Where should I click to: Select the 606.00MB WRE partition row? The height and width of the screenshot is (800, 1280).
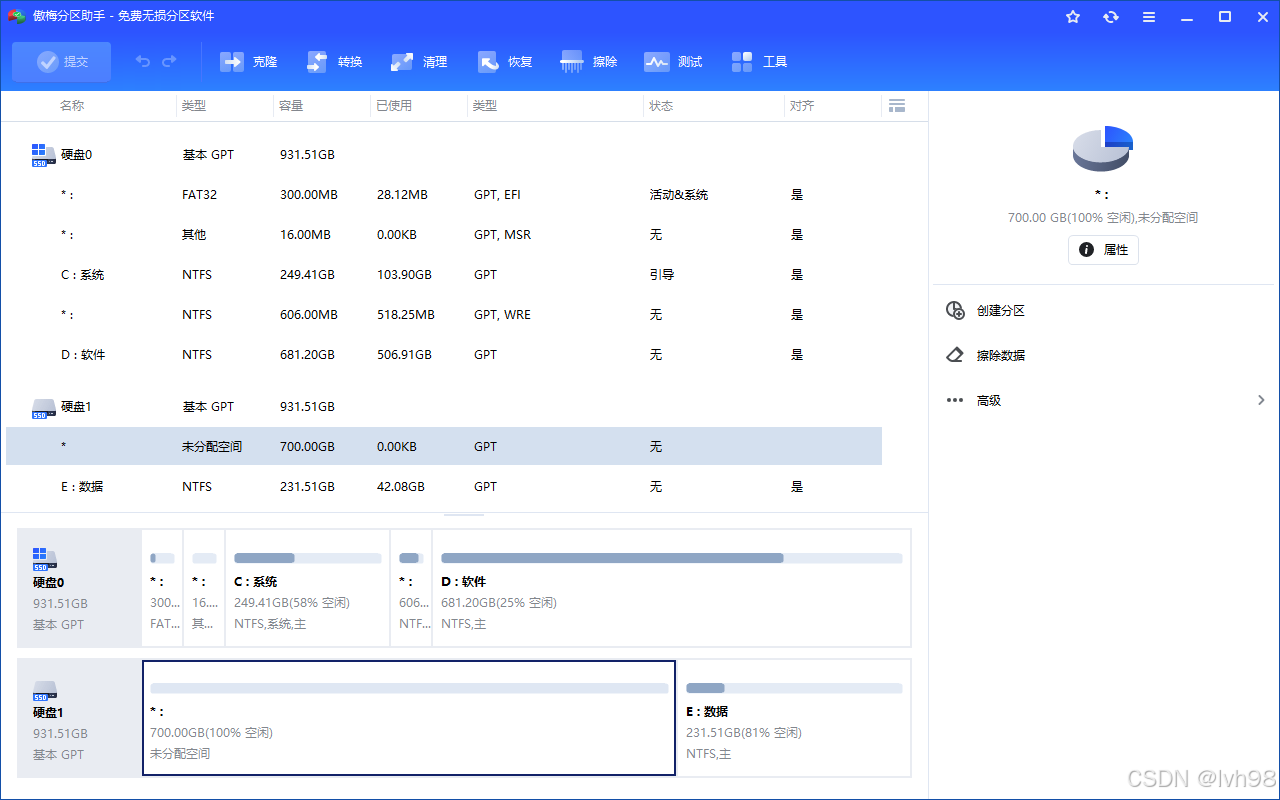point(444,315)
